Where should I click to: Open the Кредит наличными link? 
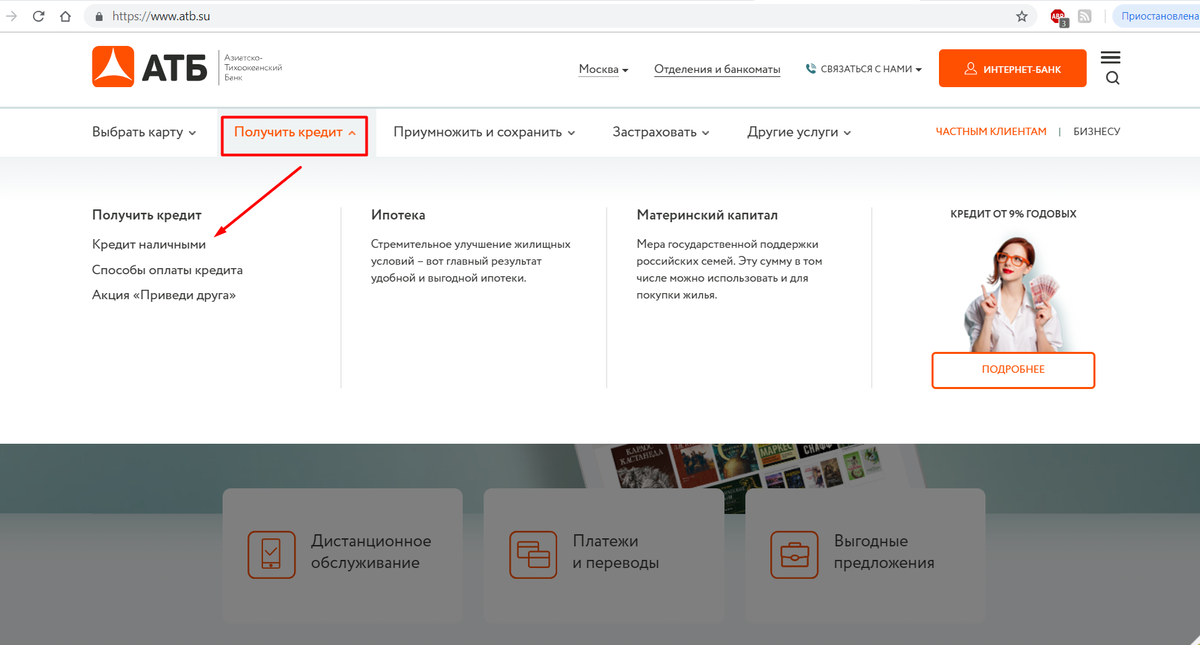coord(148,243)
